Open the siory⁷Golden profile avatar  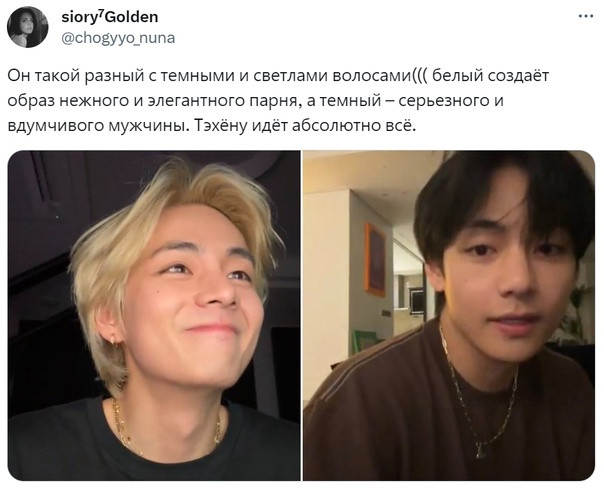(27, 27)
